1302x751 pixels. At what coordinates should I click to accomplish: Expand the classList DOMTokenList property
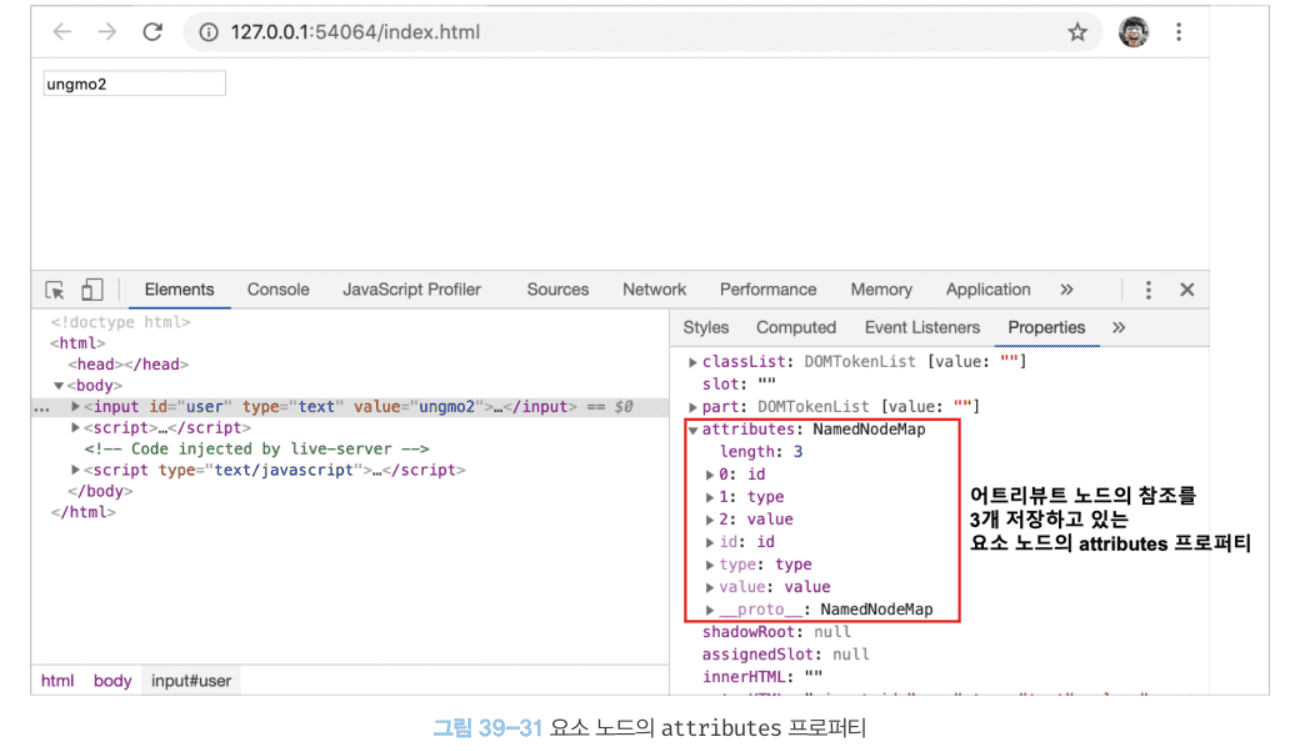[x=693, y=362]
